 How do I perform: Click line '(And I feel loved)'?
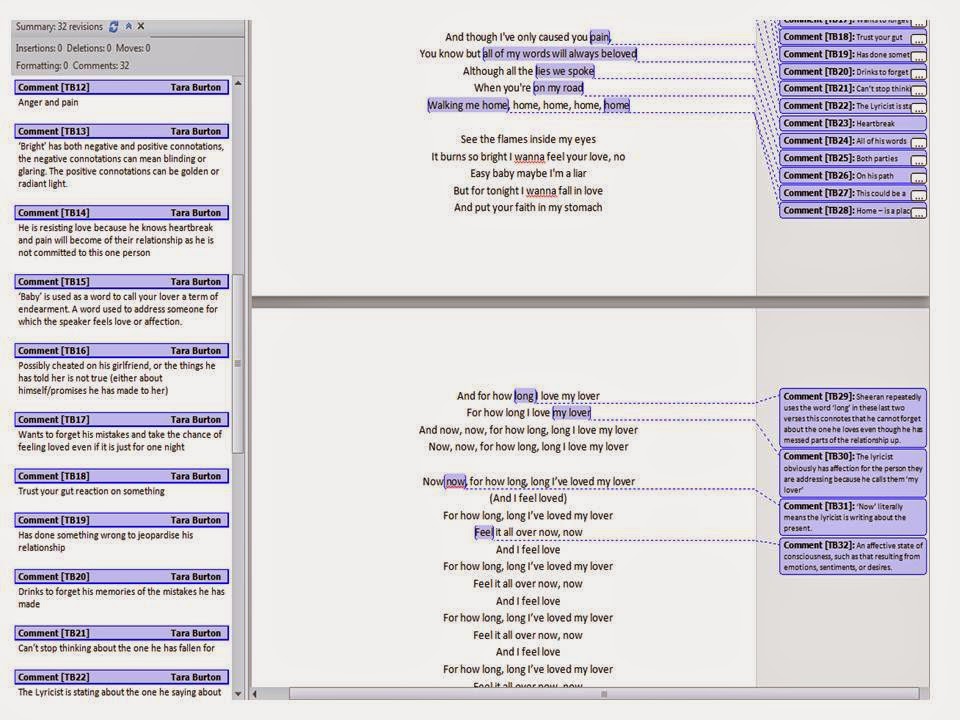[528, 498]
